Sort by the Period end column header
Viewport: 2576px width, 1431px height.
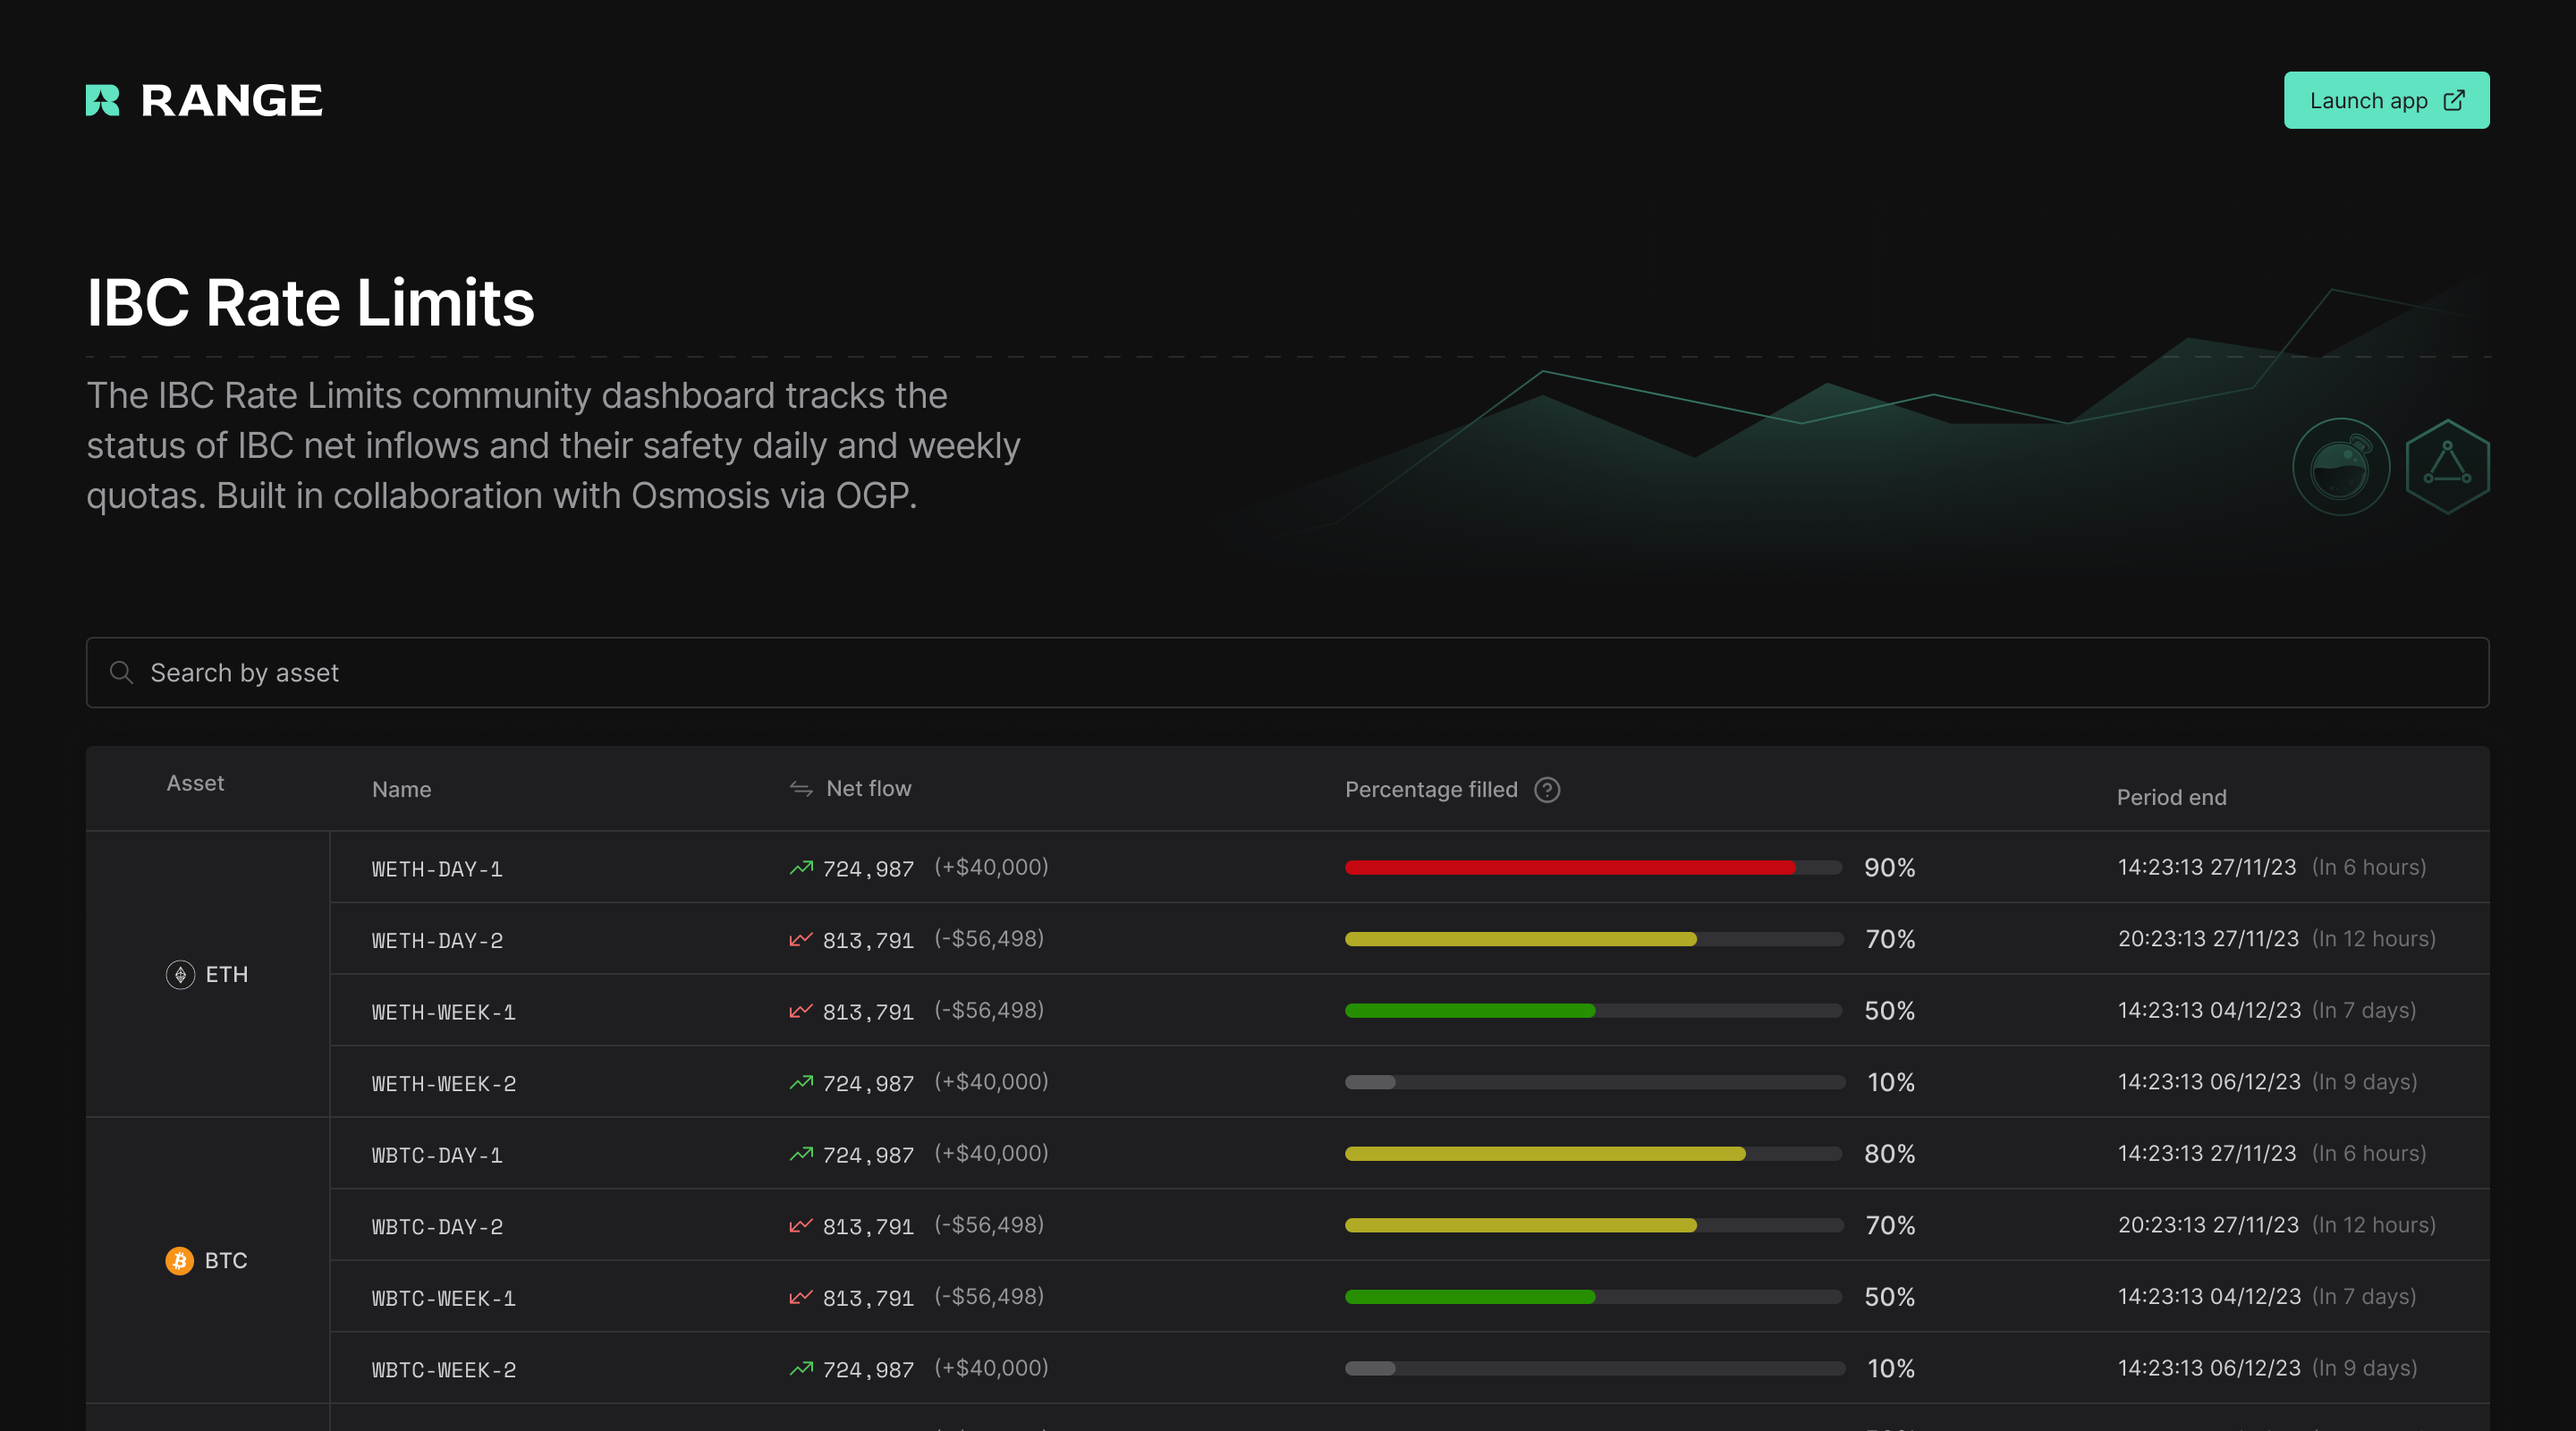(x=2171, y=797)
